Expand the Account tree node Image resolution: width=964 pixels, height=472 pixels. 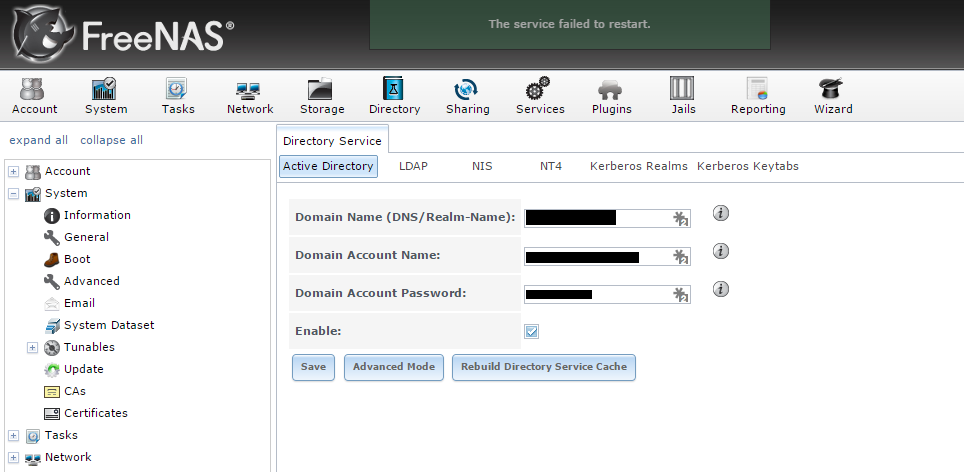click(x=14, y=171)
